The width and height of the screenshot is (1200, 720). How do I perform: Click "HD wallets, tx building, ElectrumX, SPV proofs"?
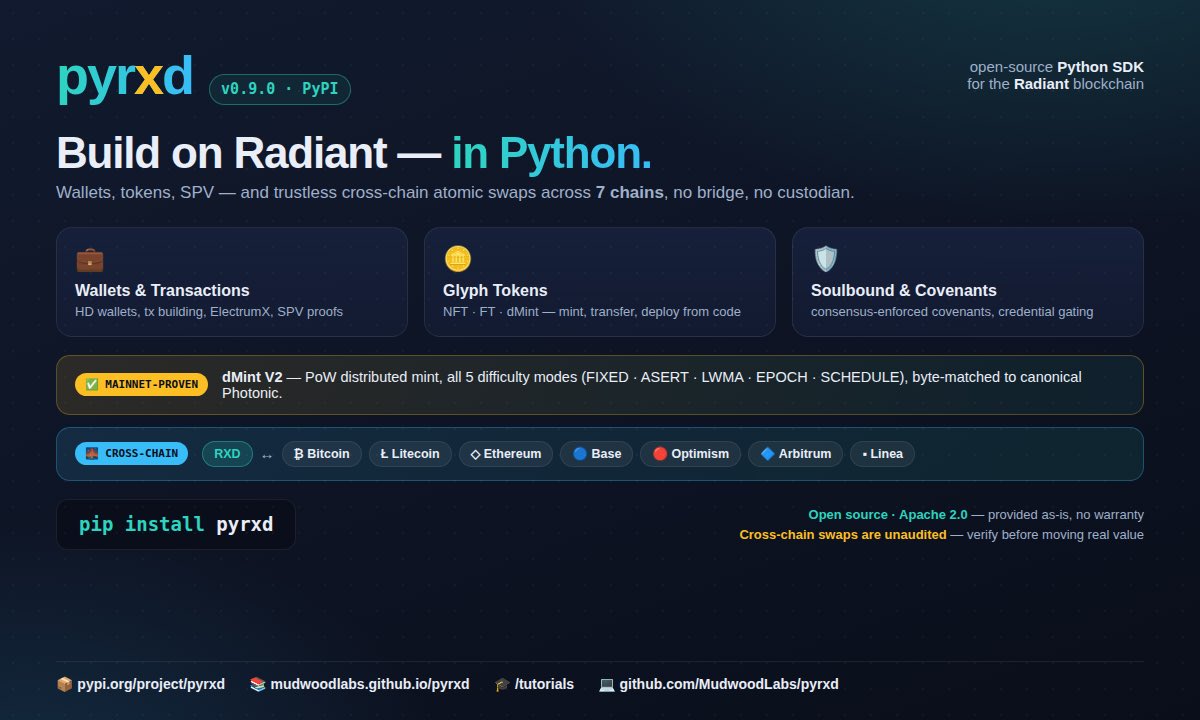(x=209, y=312)
